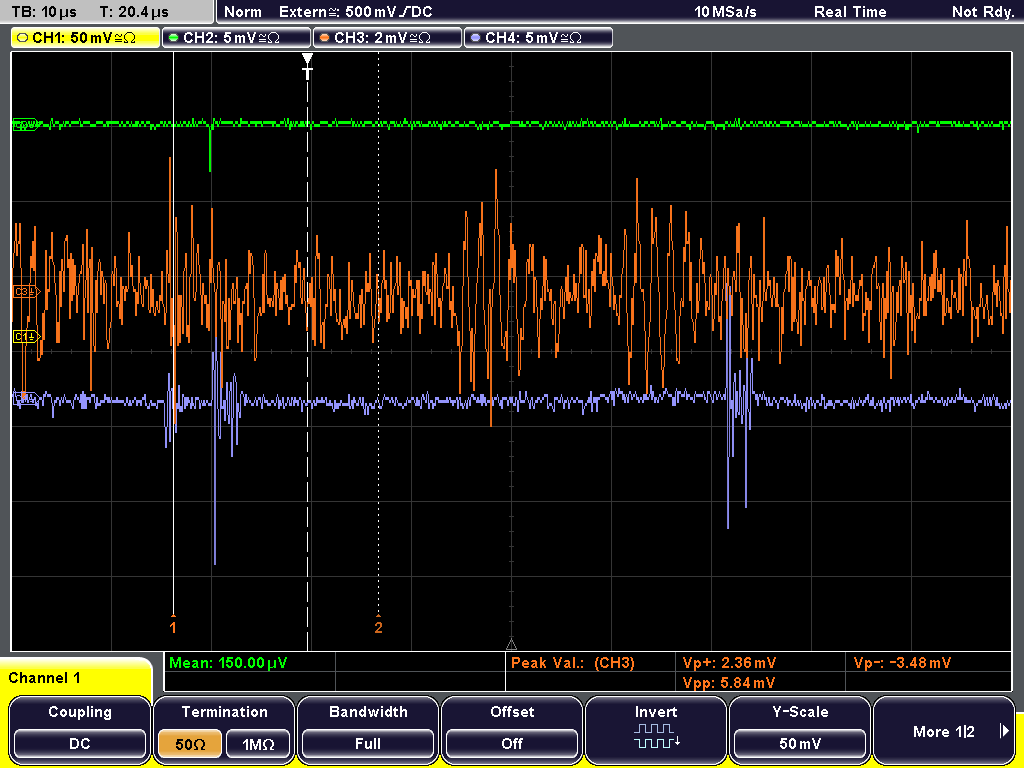Change Bandwidth Full setting
The width and height of the screenshot is (1024, 768).
368,730
